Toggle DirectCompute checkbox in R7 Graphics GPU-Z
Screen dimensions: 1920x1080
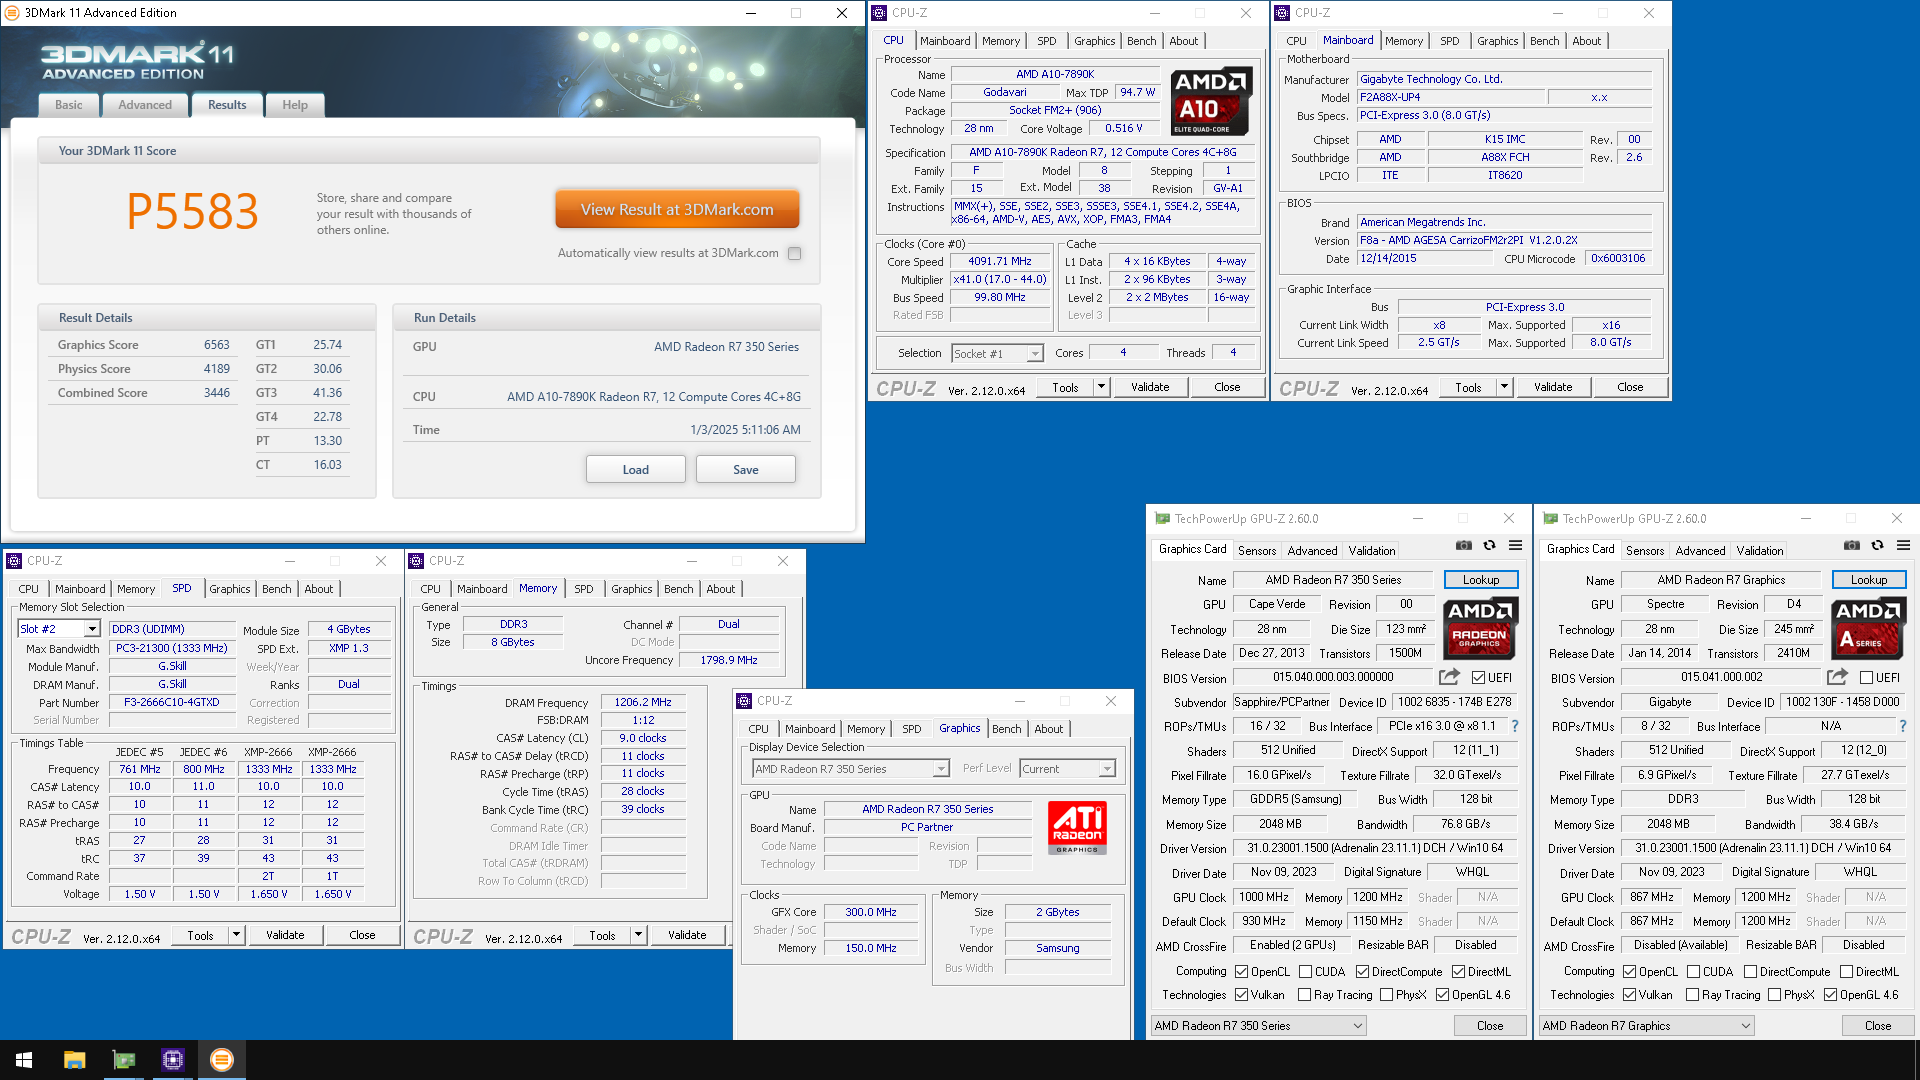(x=1750, y=971)
